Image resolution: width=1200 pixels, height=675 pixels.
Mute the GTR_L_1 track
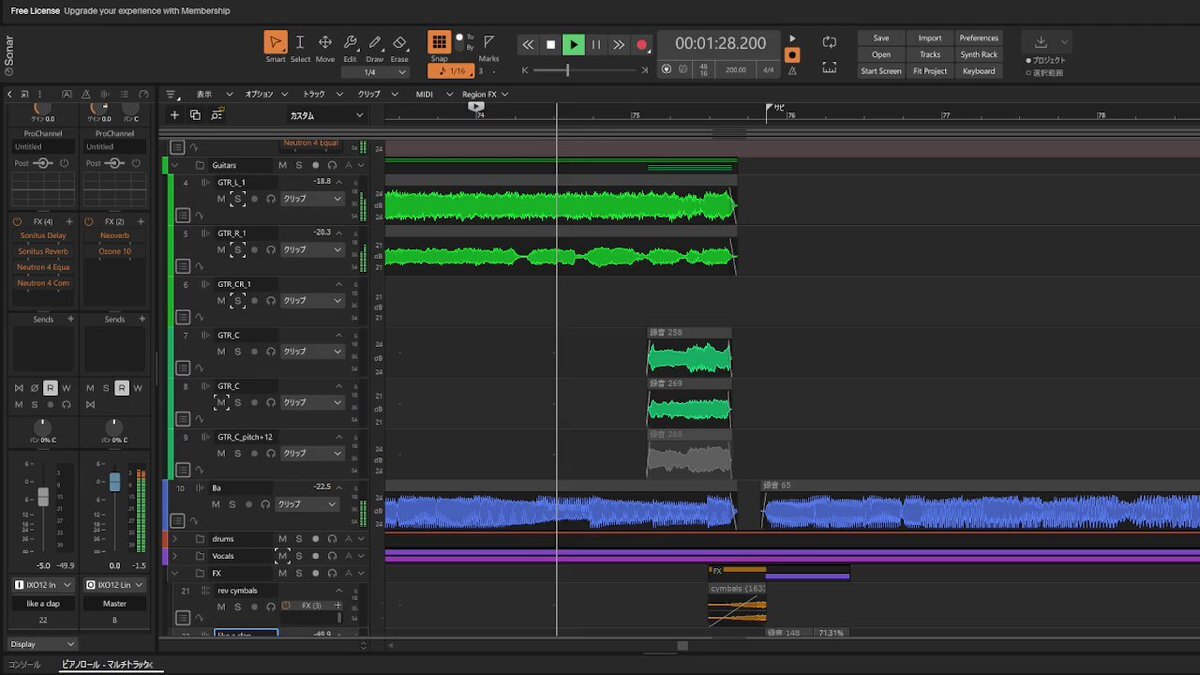point(221,199)
